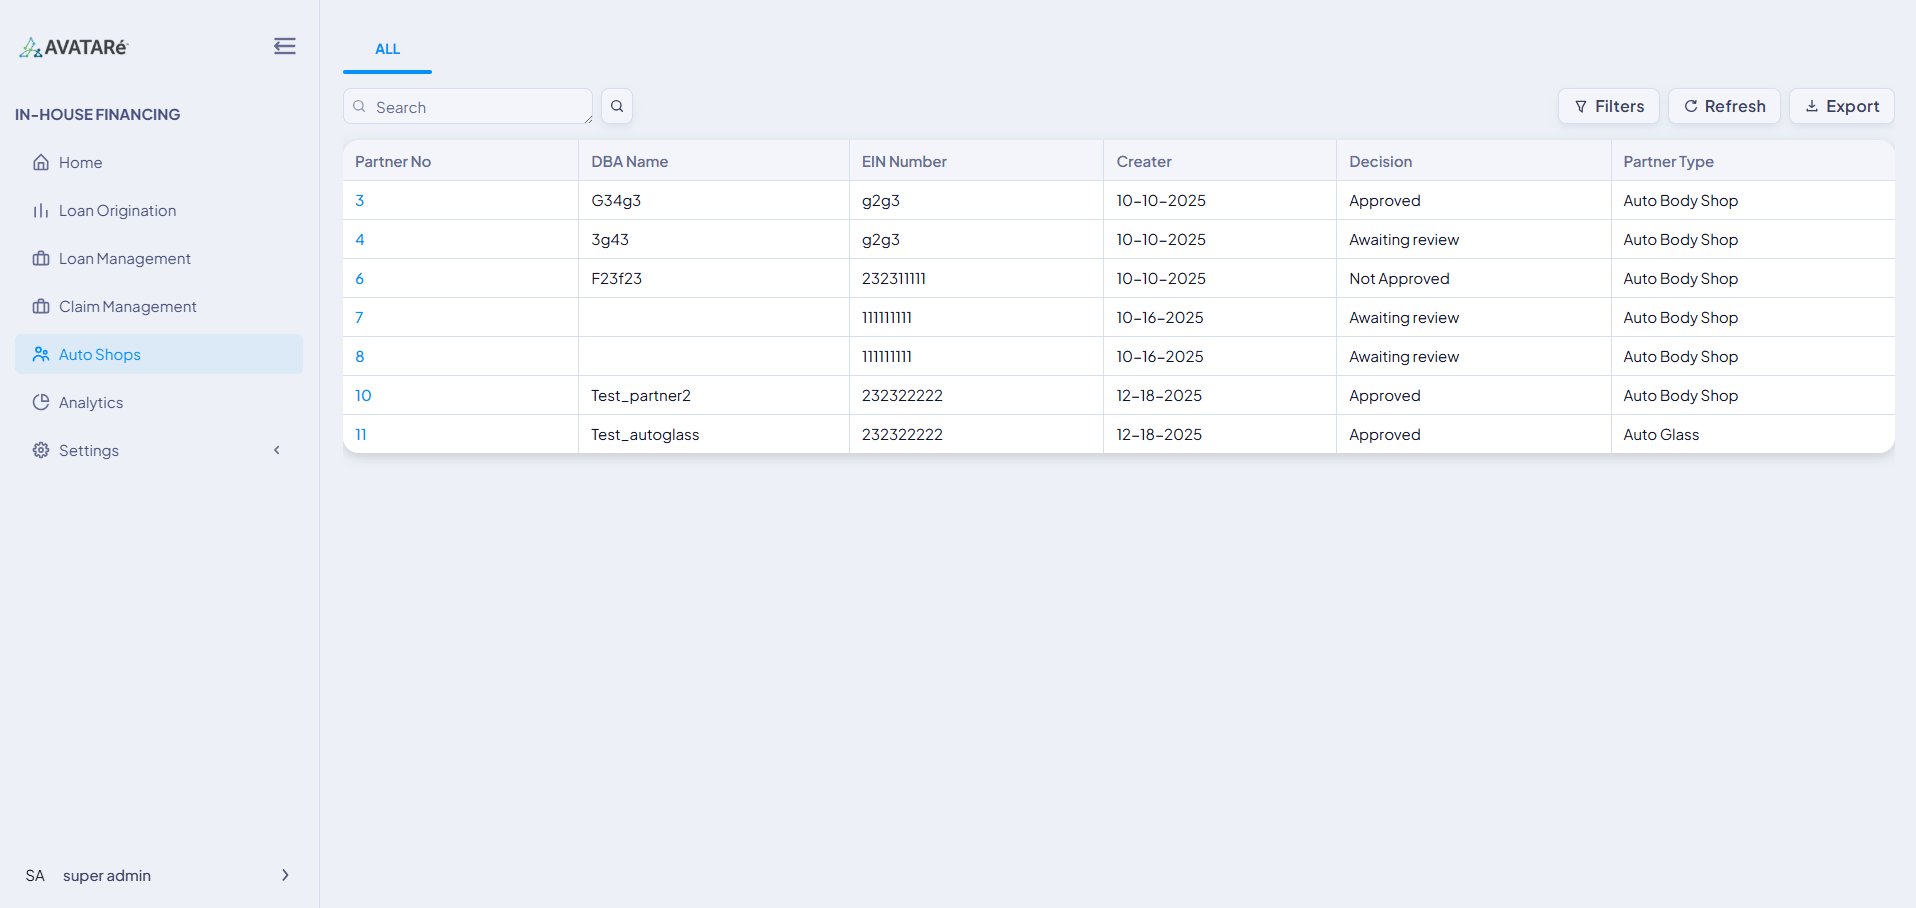Click the Auto Shops people icon
Image resolution: width=1916 pixels, height=908 pixels.
[x=40, y=354]
